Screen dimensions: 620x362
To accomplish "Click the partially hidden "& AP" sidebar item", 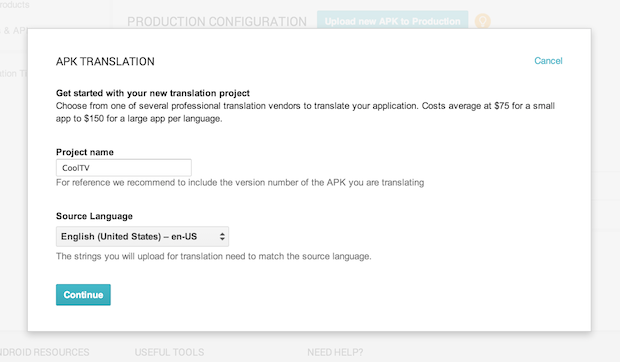I will (x=15, y=31).
